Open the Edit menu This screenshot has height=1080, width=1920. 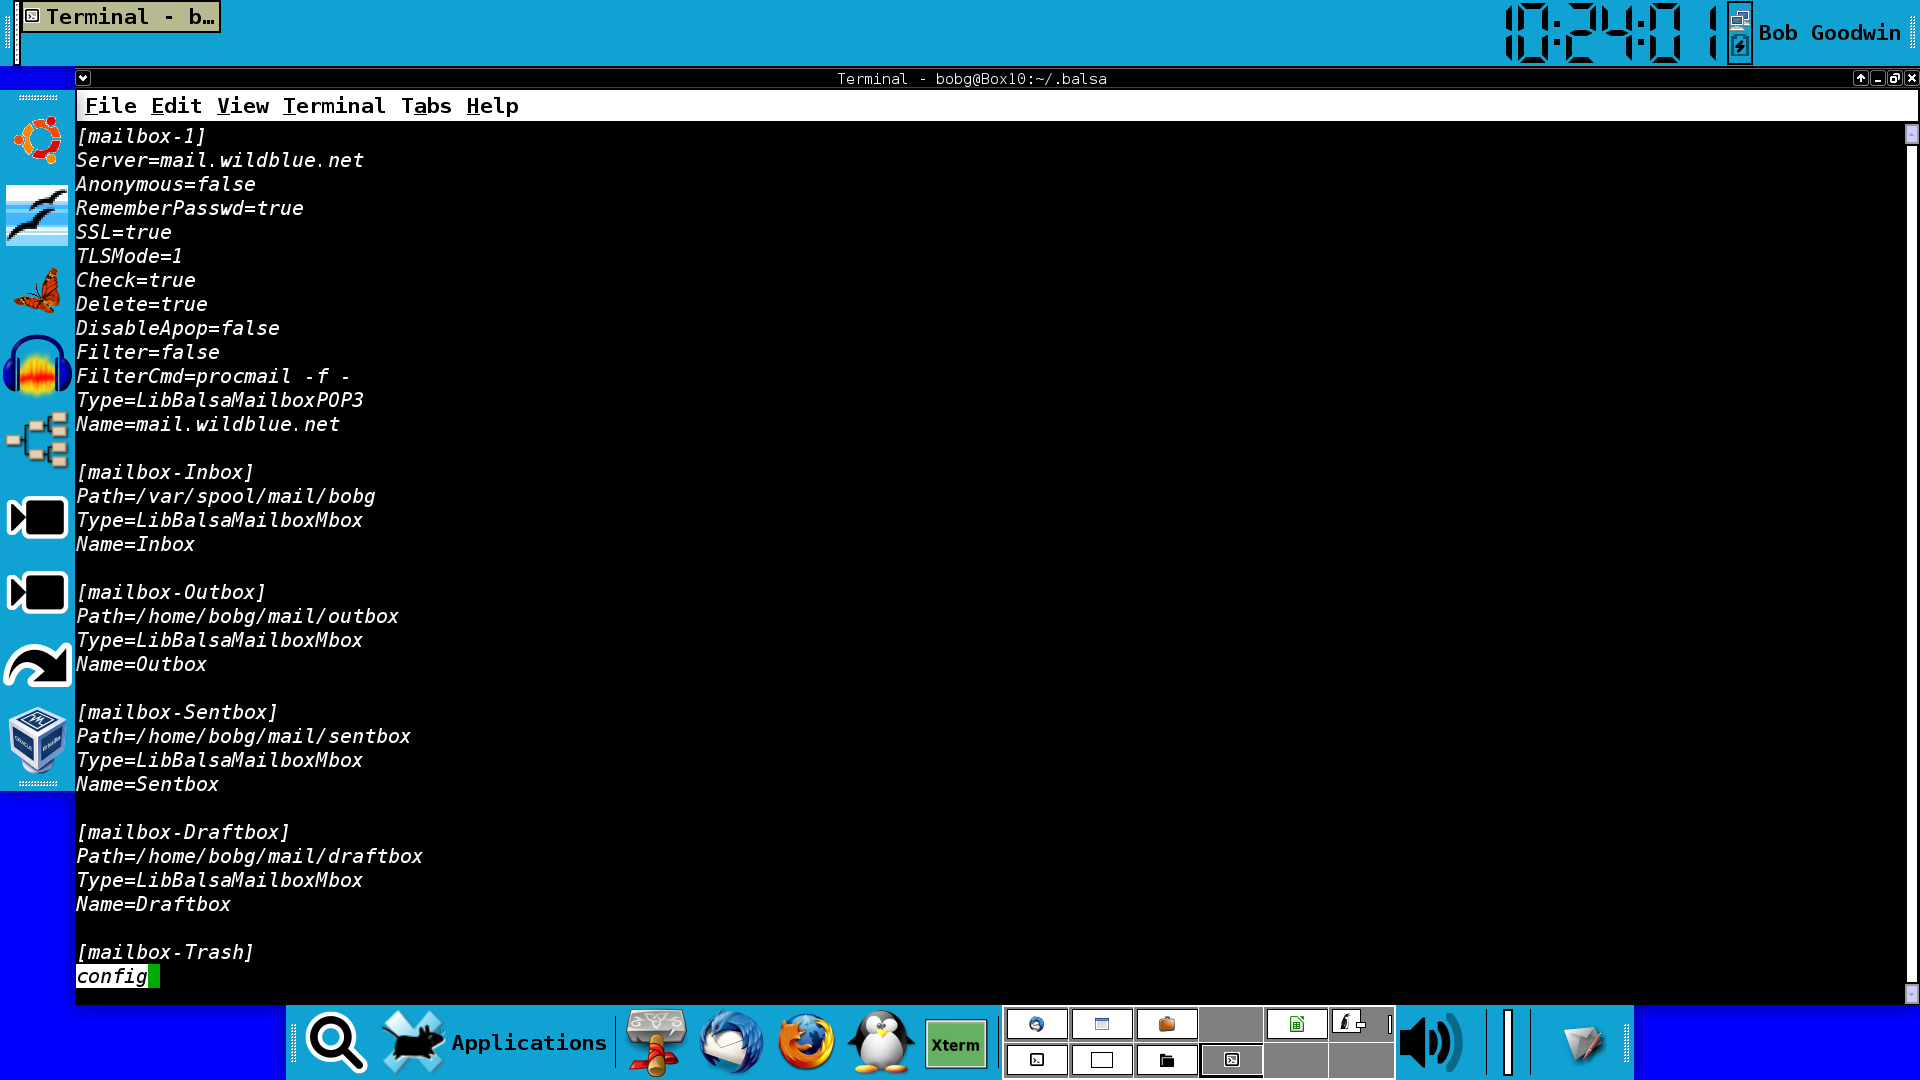[176, 106]
